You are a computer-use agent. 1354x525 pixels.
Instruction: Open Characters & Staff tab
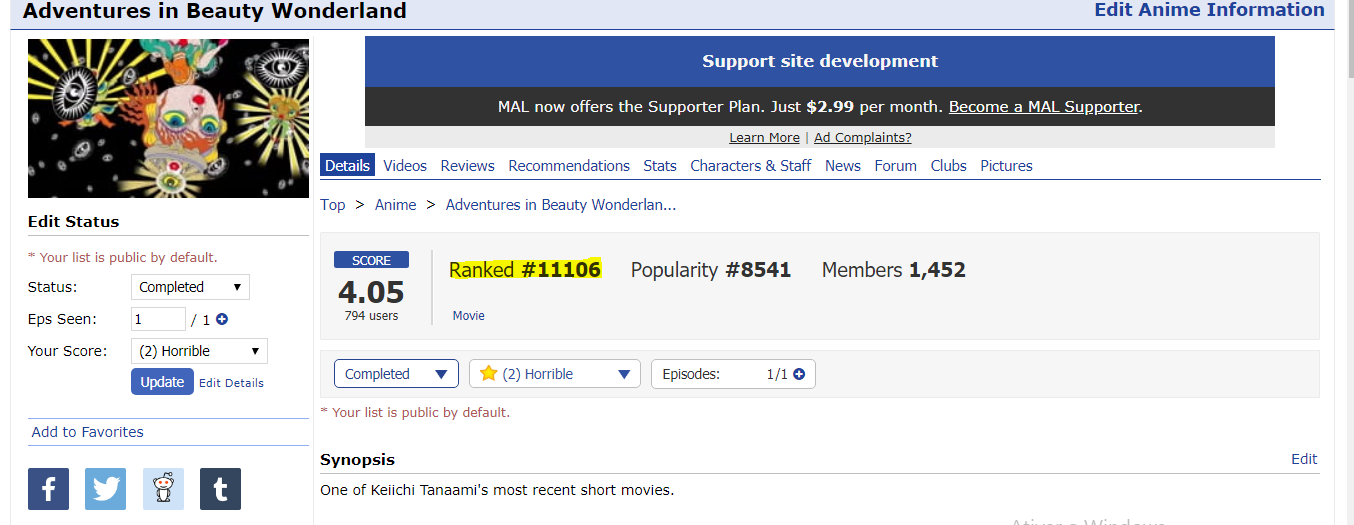751,166
